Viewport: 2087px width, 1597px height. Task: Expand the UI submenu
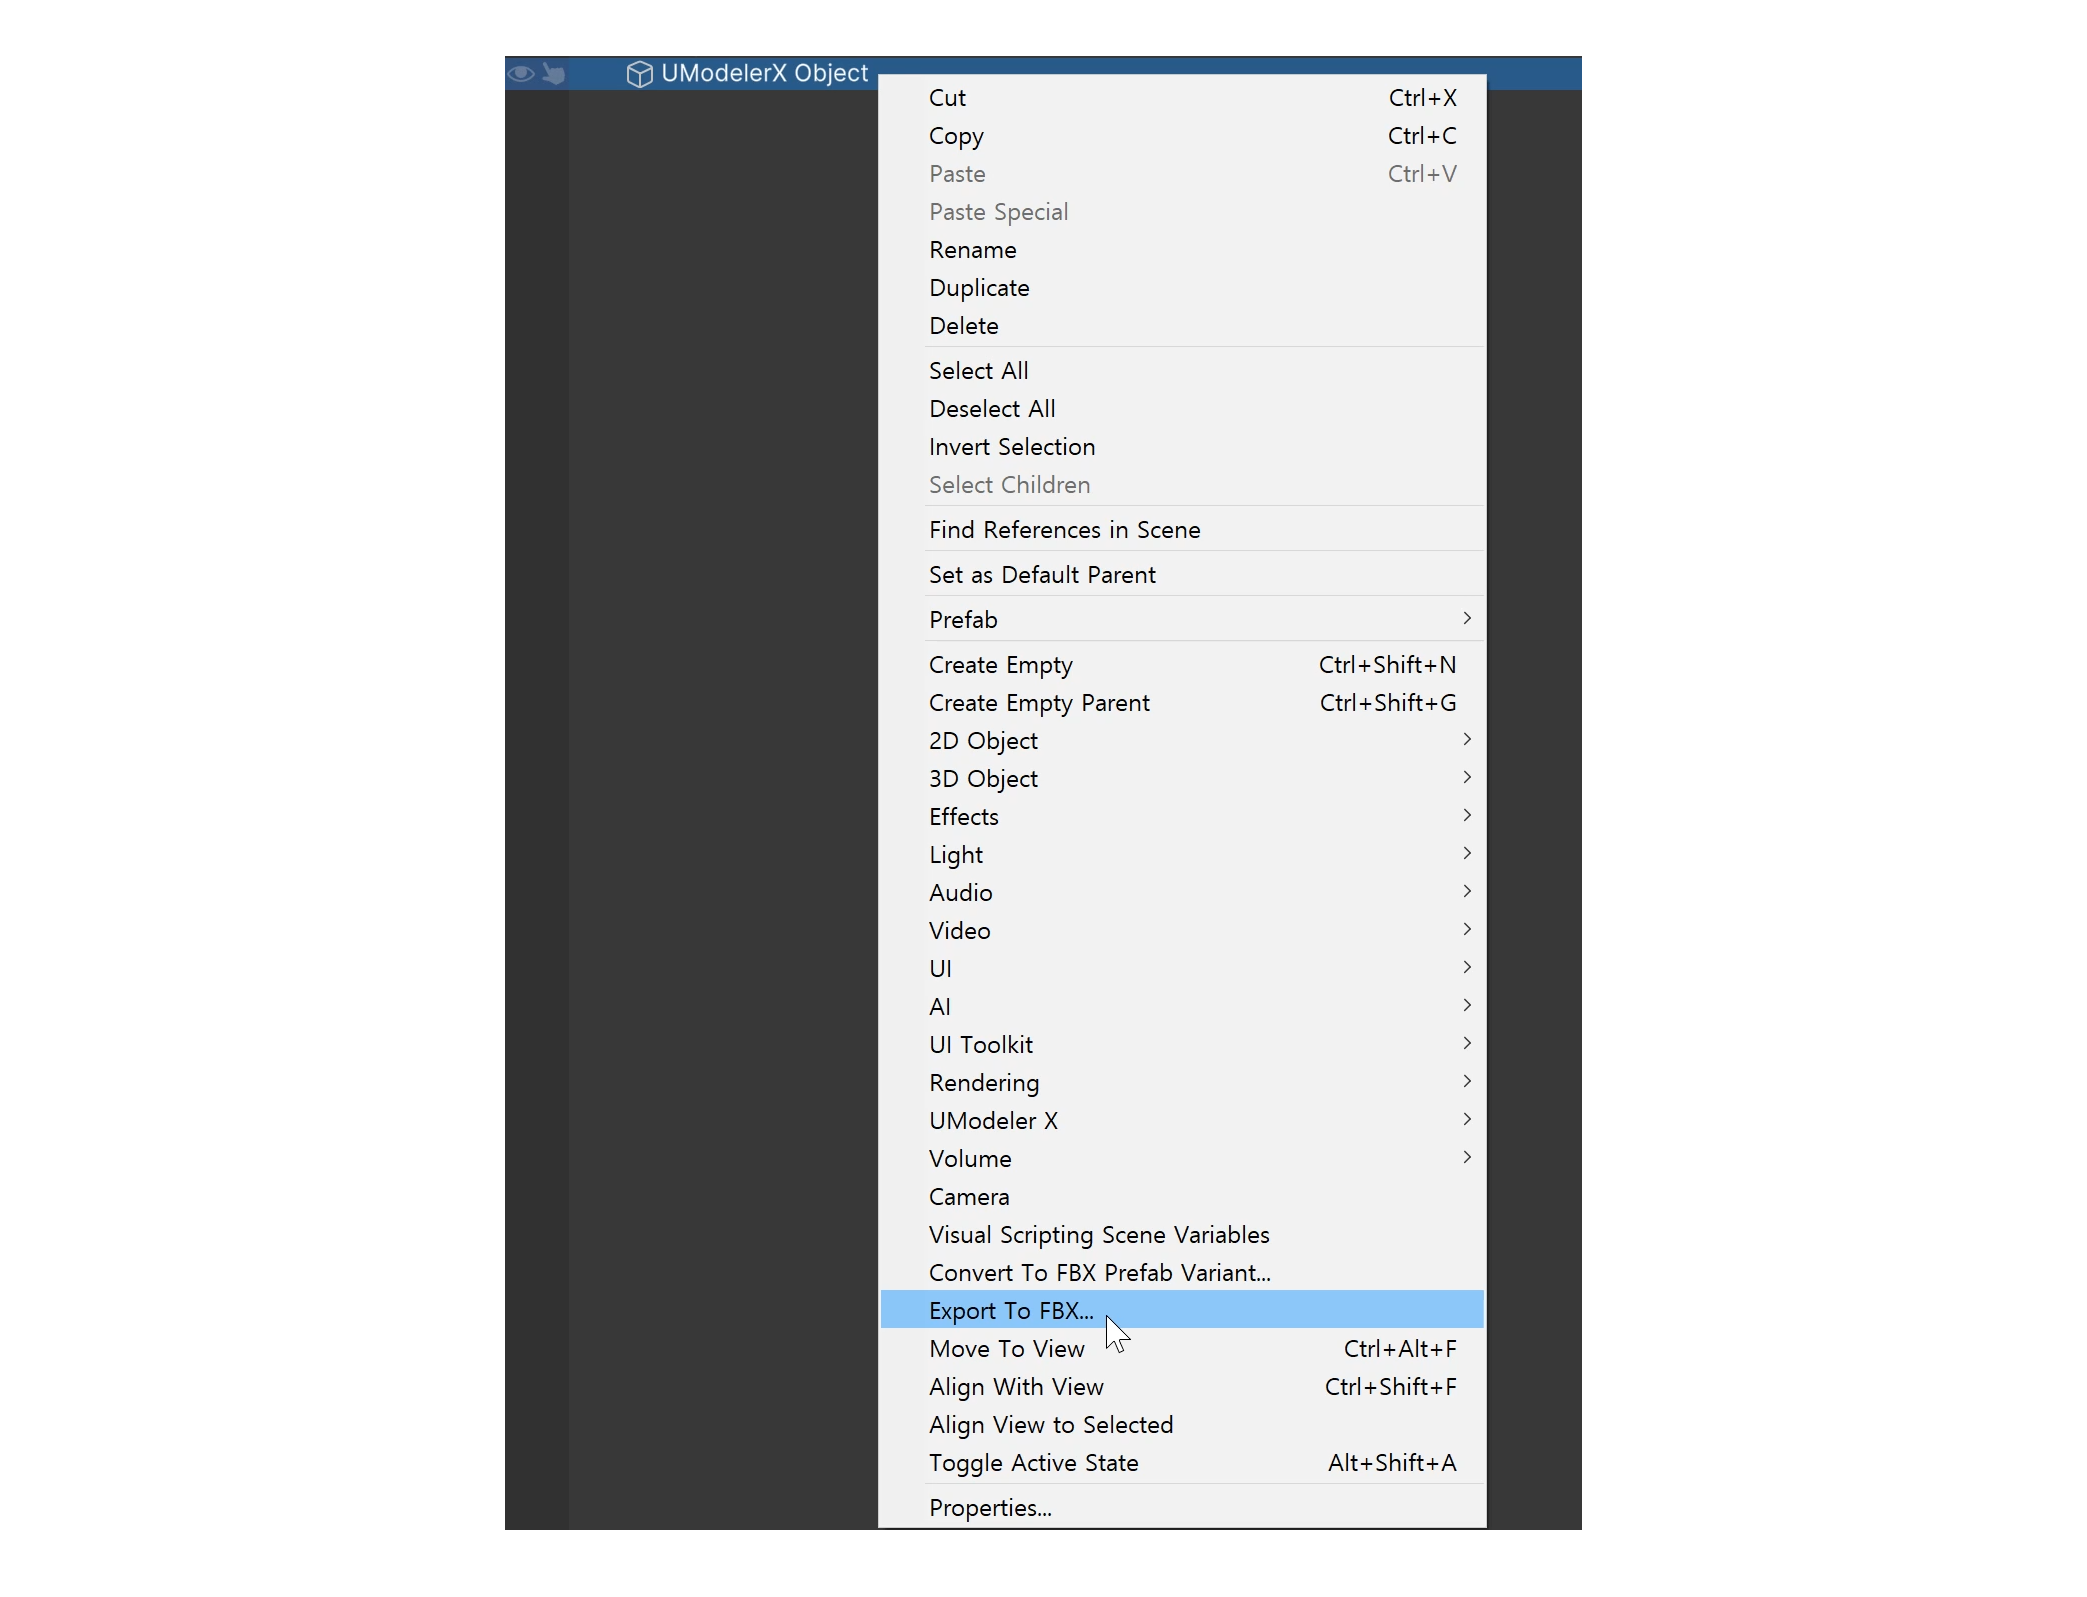pos(1182,969)
